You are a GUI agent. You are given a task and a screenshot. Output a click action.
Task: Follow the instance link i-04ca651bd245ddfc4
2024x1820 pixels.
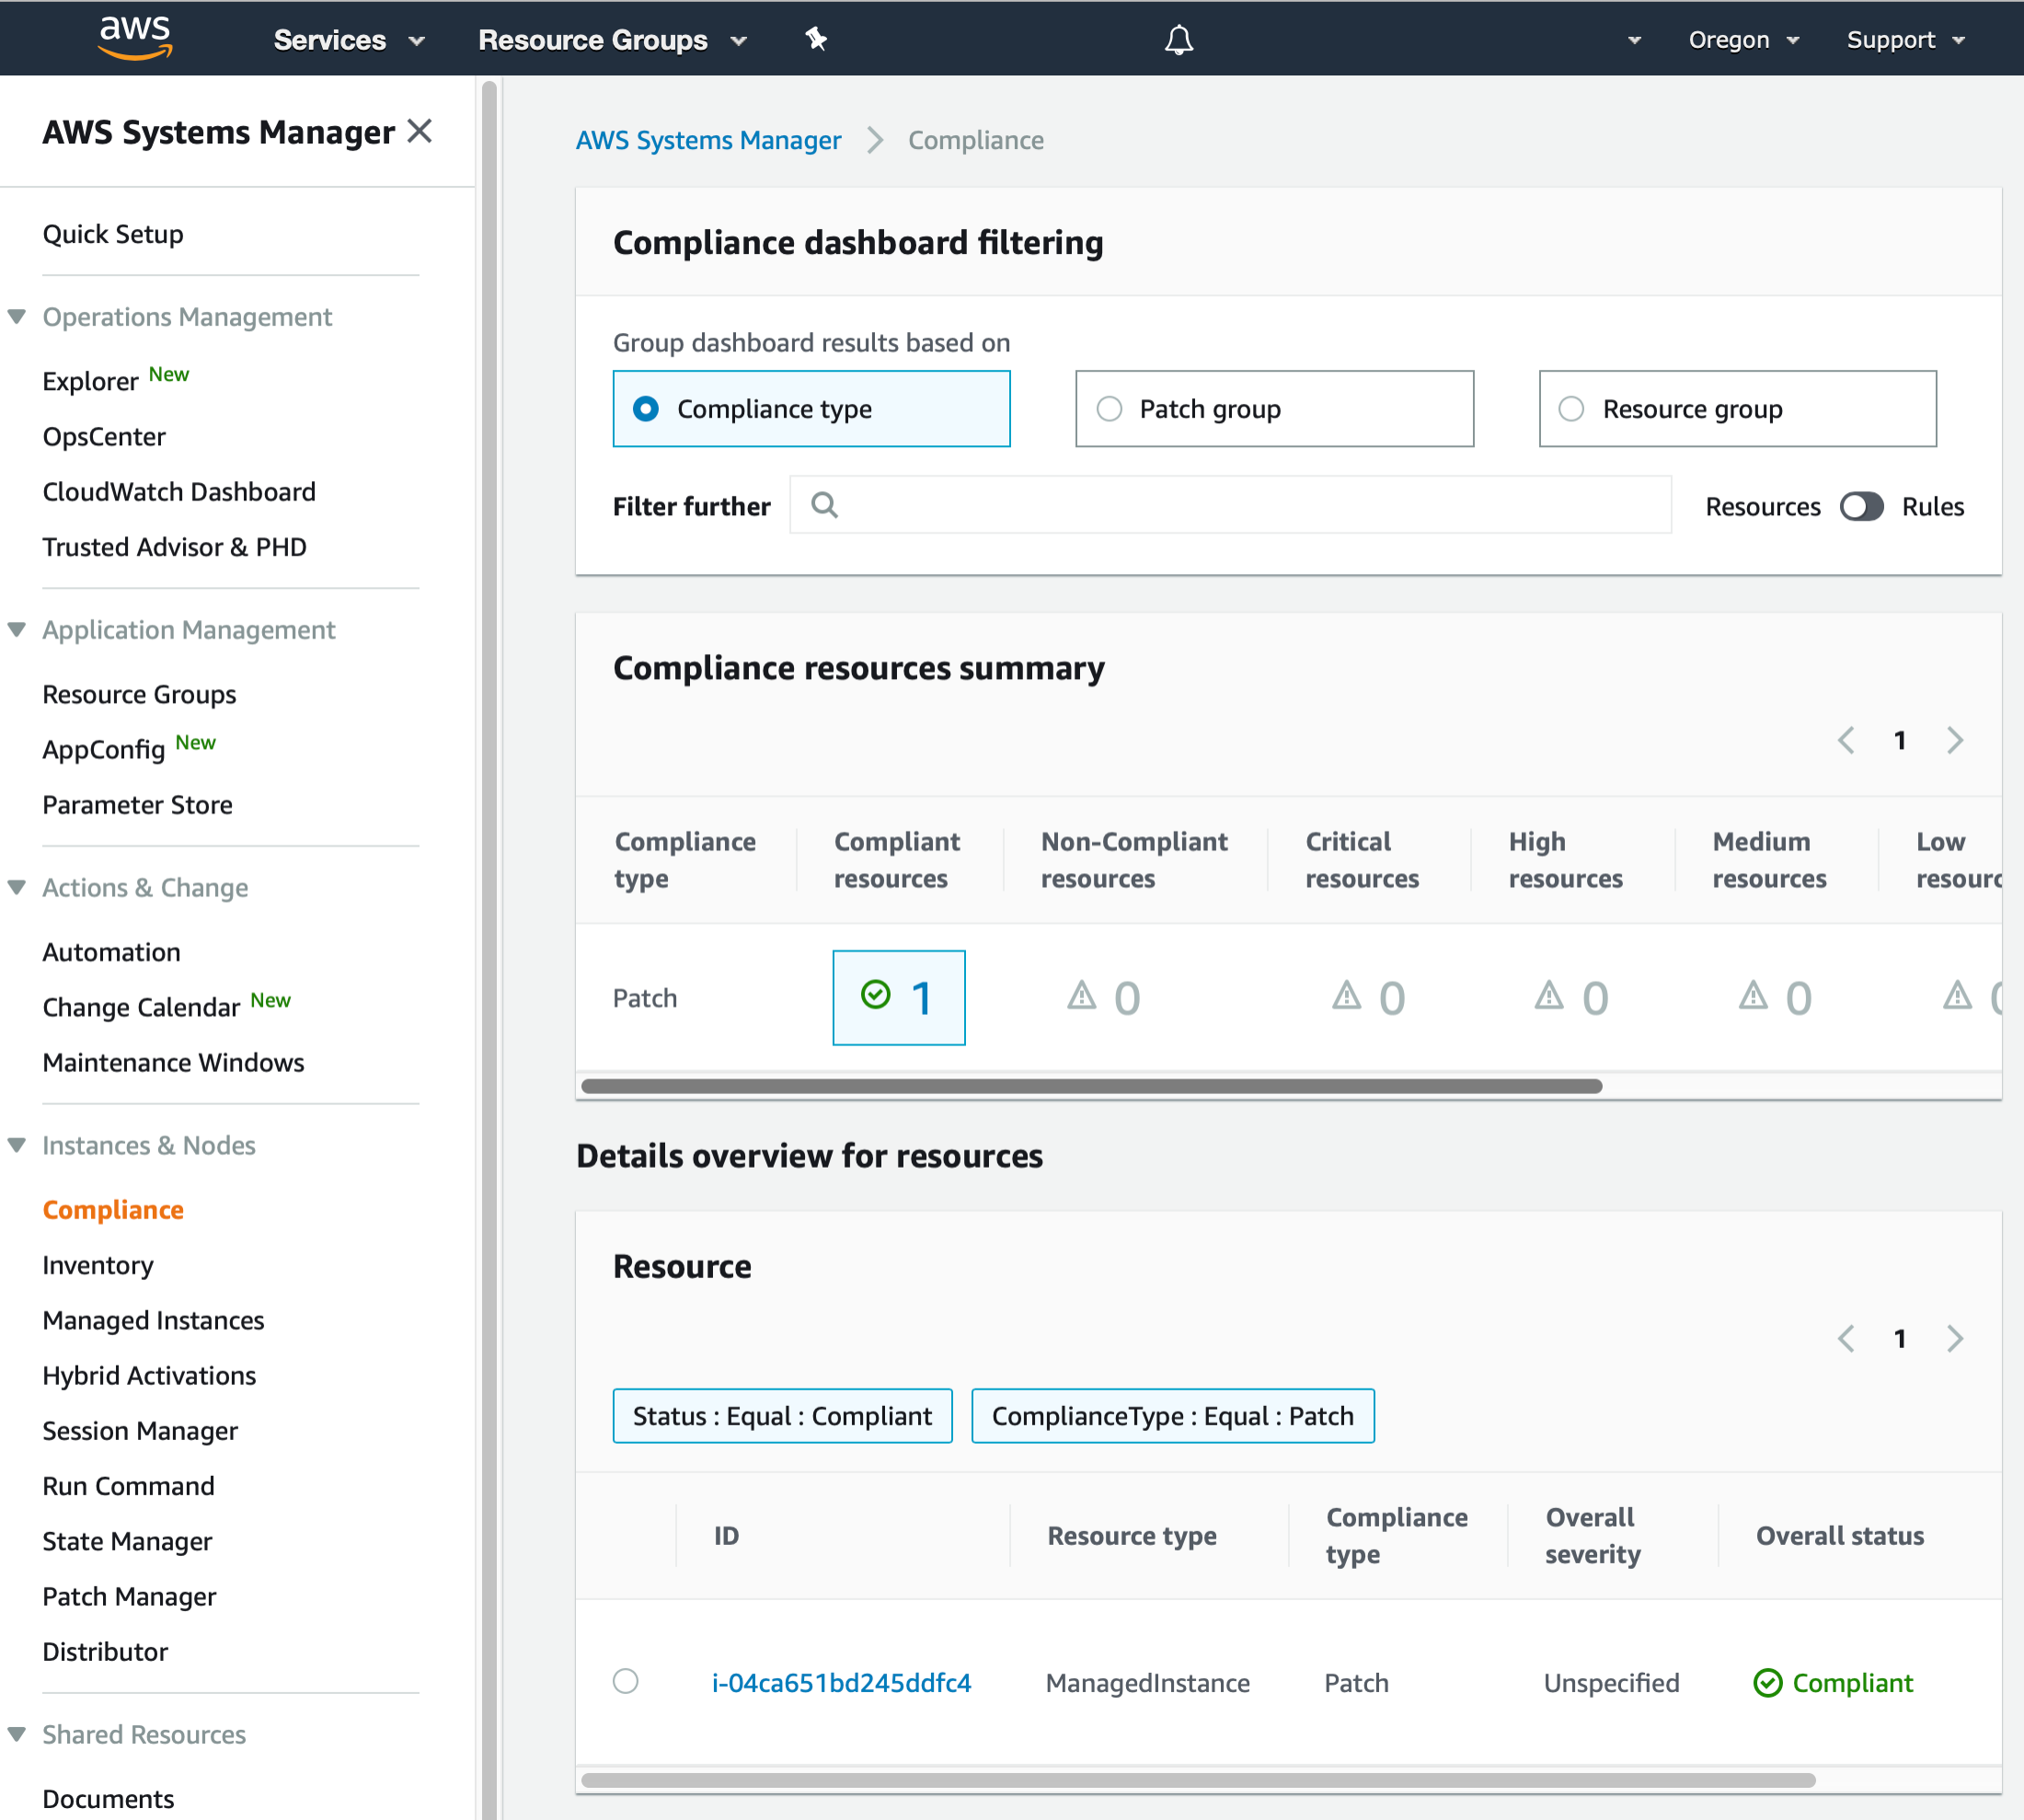841,1682
